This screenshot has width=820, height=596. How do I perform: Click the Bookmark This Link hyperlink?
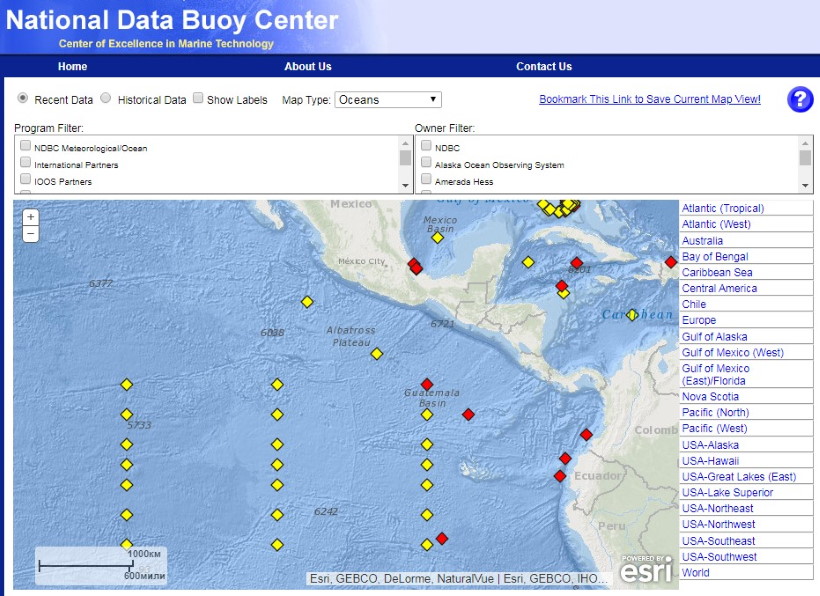click(649, 99)
